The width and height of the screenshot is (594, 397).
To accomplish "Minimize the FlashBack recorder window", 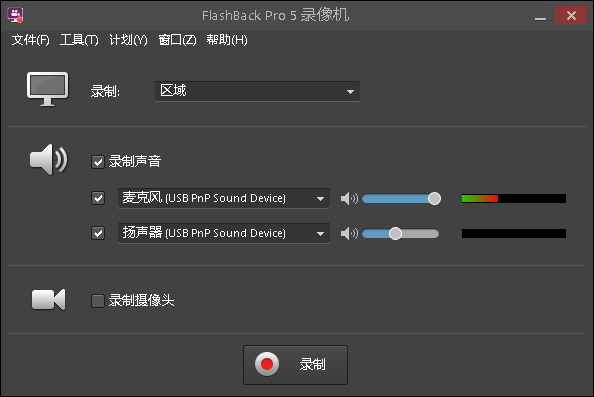I will pyautogui.click(x=541, y=16).
